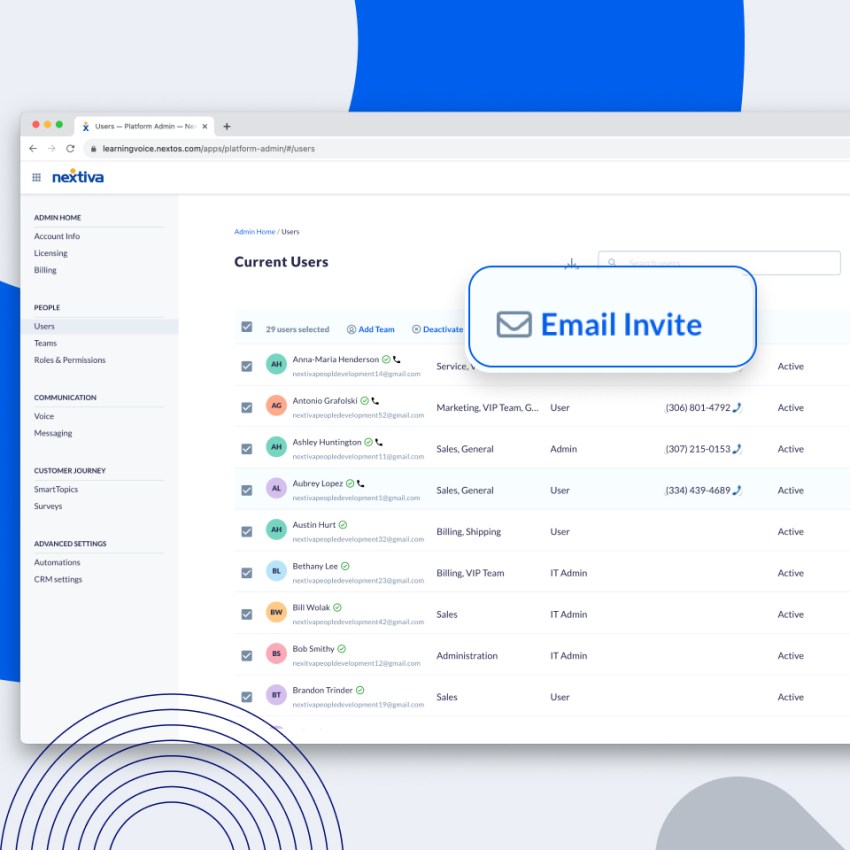Uncheck the checkbox for Anna-Maria Henderson
This screenshot has width=850, height=850.
(x=247, y=366)
